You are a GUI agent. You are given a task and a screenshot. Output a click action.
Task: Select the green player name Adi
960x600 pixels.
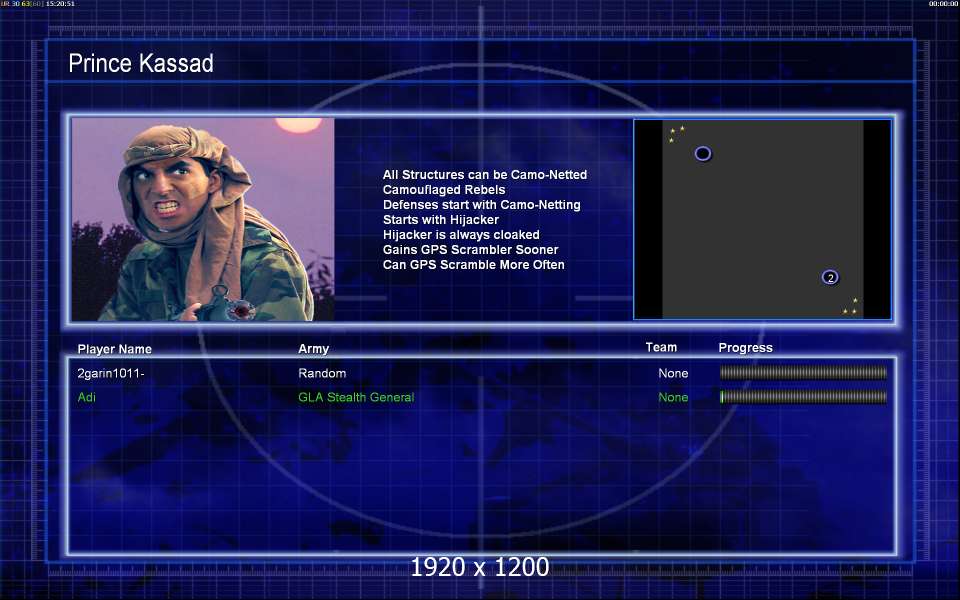[87, 397]
